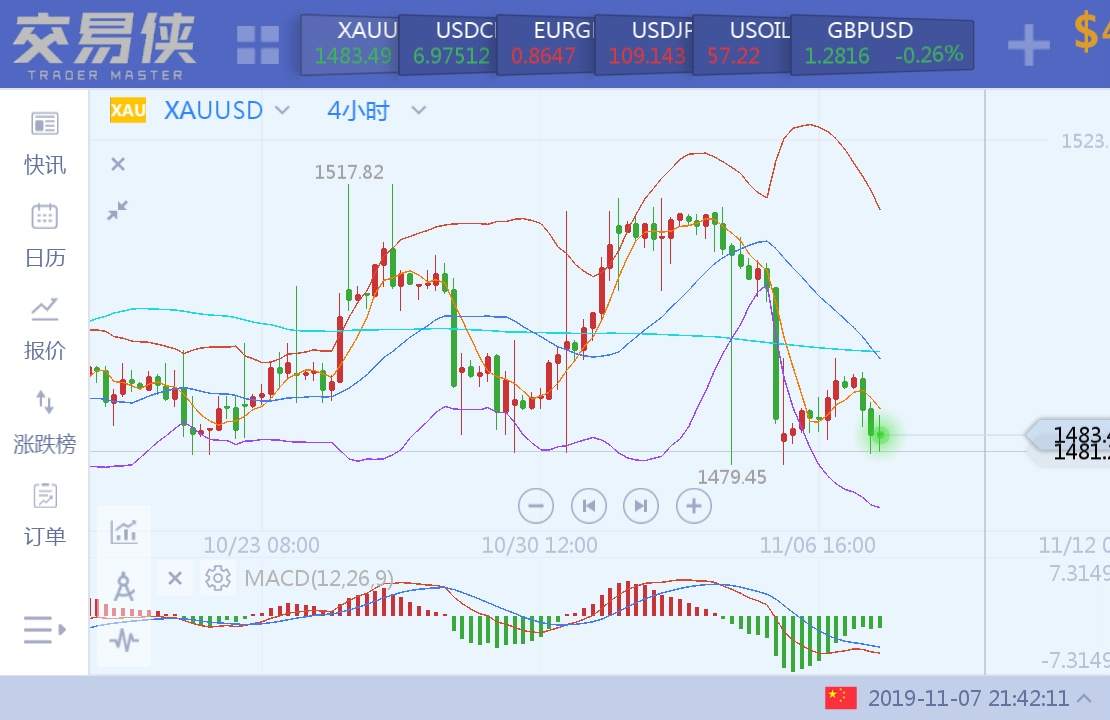The width and height of the screenshot is (1110, 720).
Task: Open MACD indicator settings gear
Action: click(x=217, y=577)
